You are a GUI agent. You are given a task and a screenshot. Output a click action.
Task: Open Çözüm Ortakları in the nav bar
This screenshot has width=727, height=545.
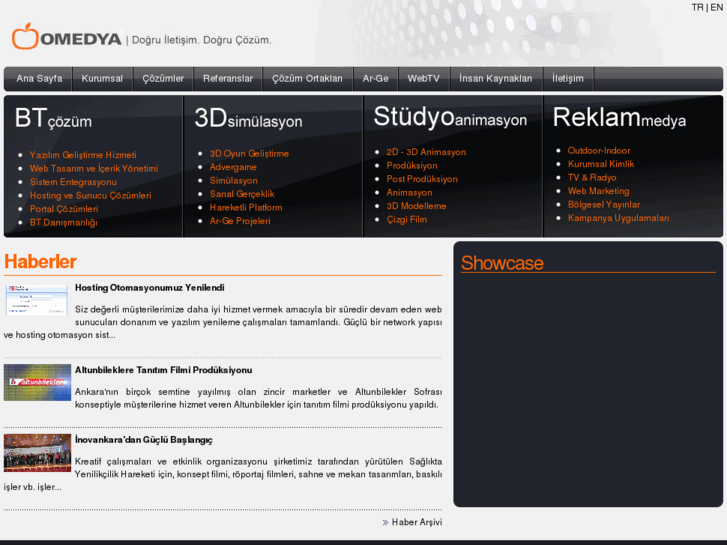point(307,78)
